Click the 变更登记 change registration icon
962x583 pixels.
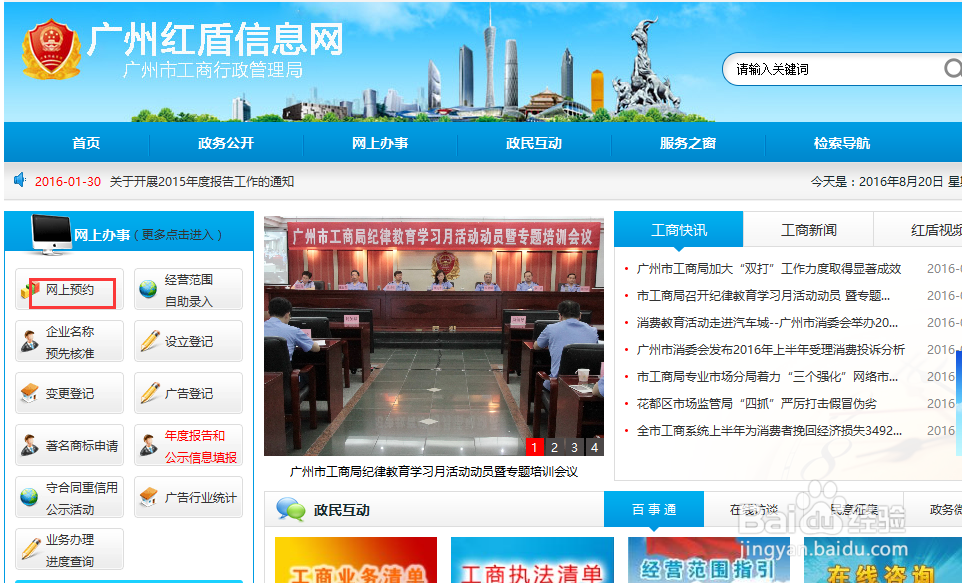click(69, 393)
